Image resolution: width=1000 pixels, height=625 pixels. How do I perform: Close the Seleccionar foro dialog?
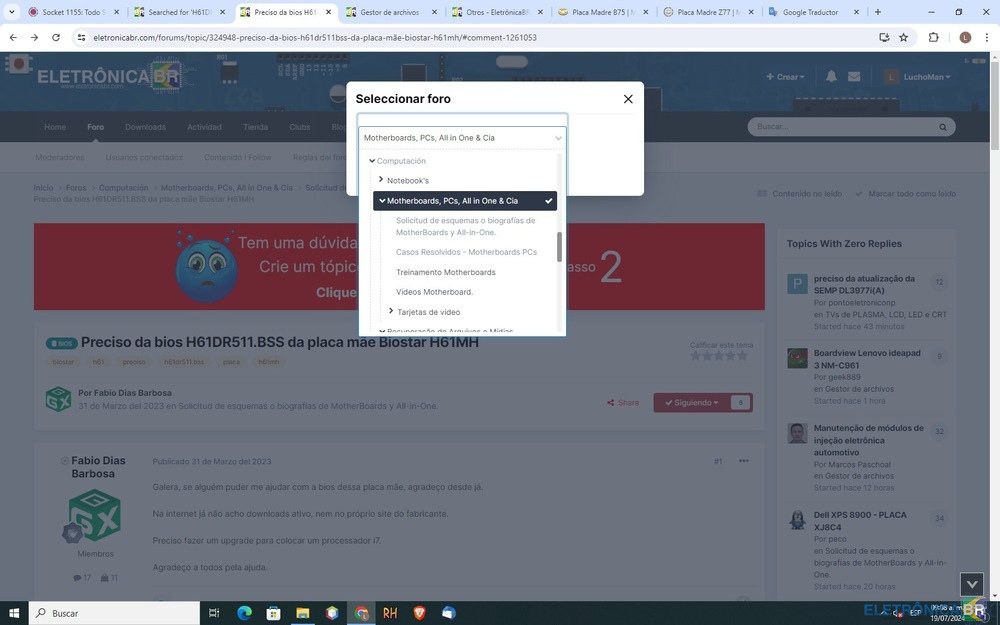pos(628,99)
